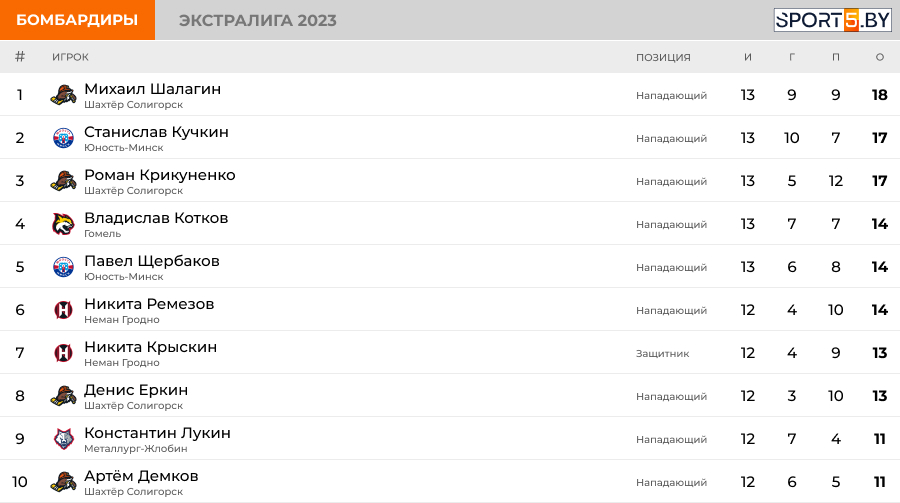Click Металлург-Жлобин wolf logo beside Константин Лукин

63,439
